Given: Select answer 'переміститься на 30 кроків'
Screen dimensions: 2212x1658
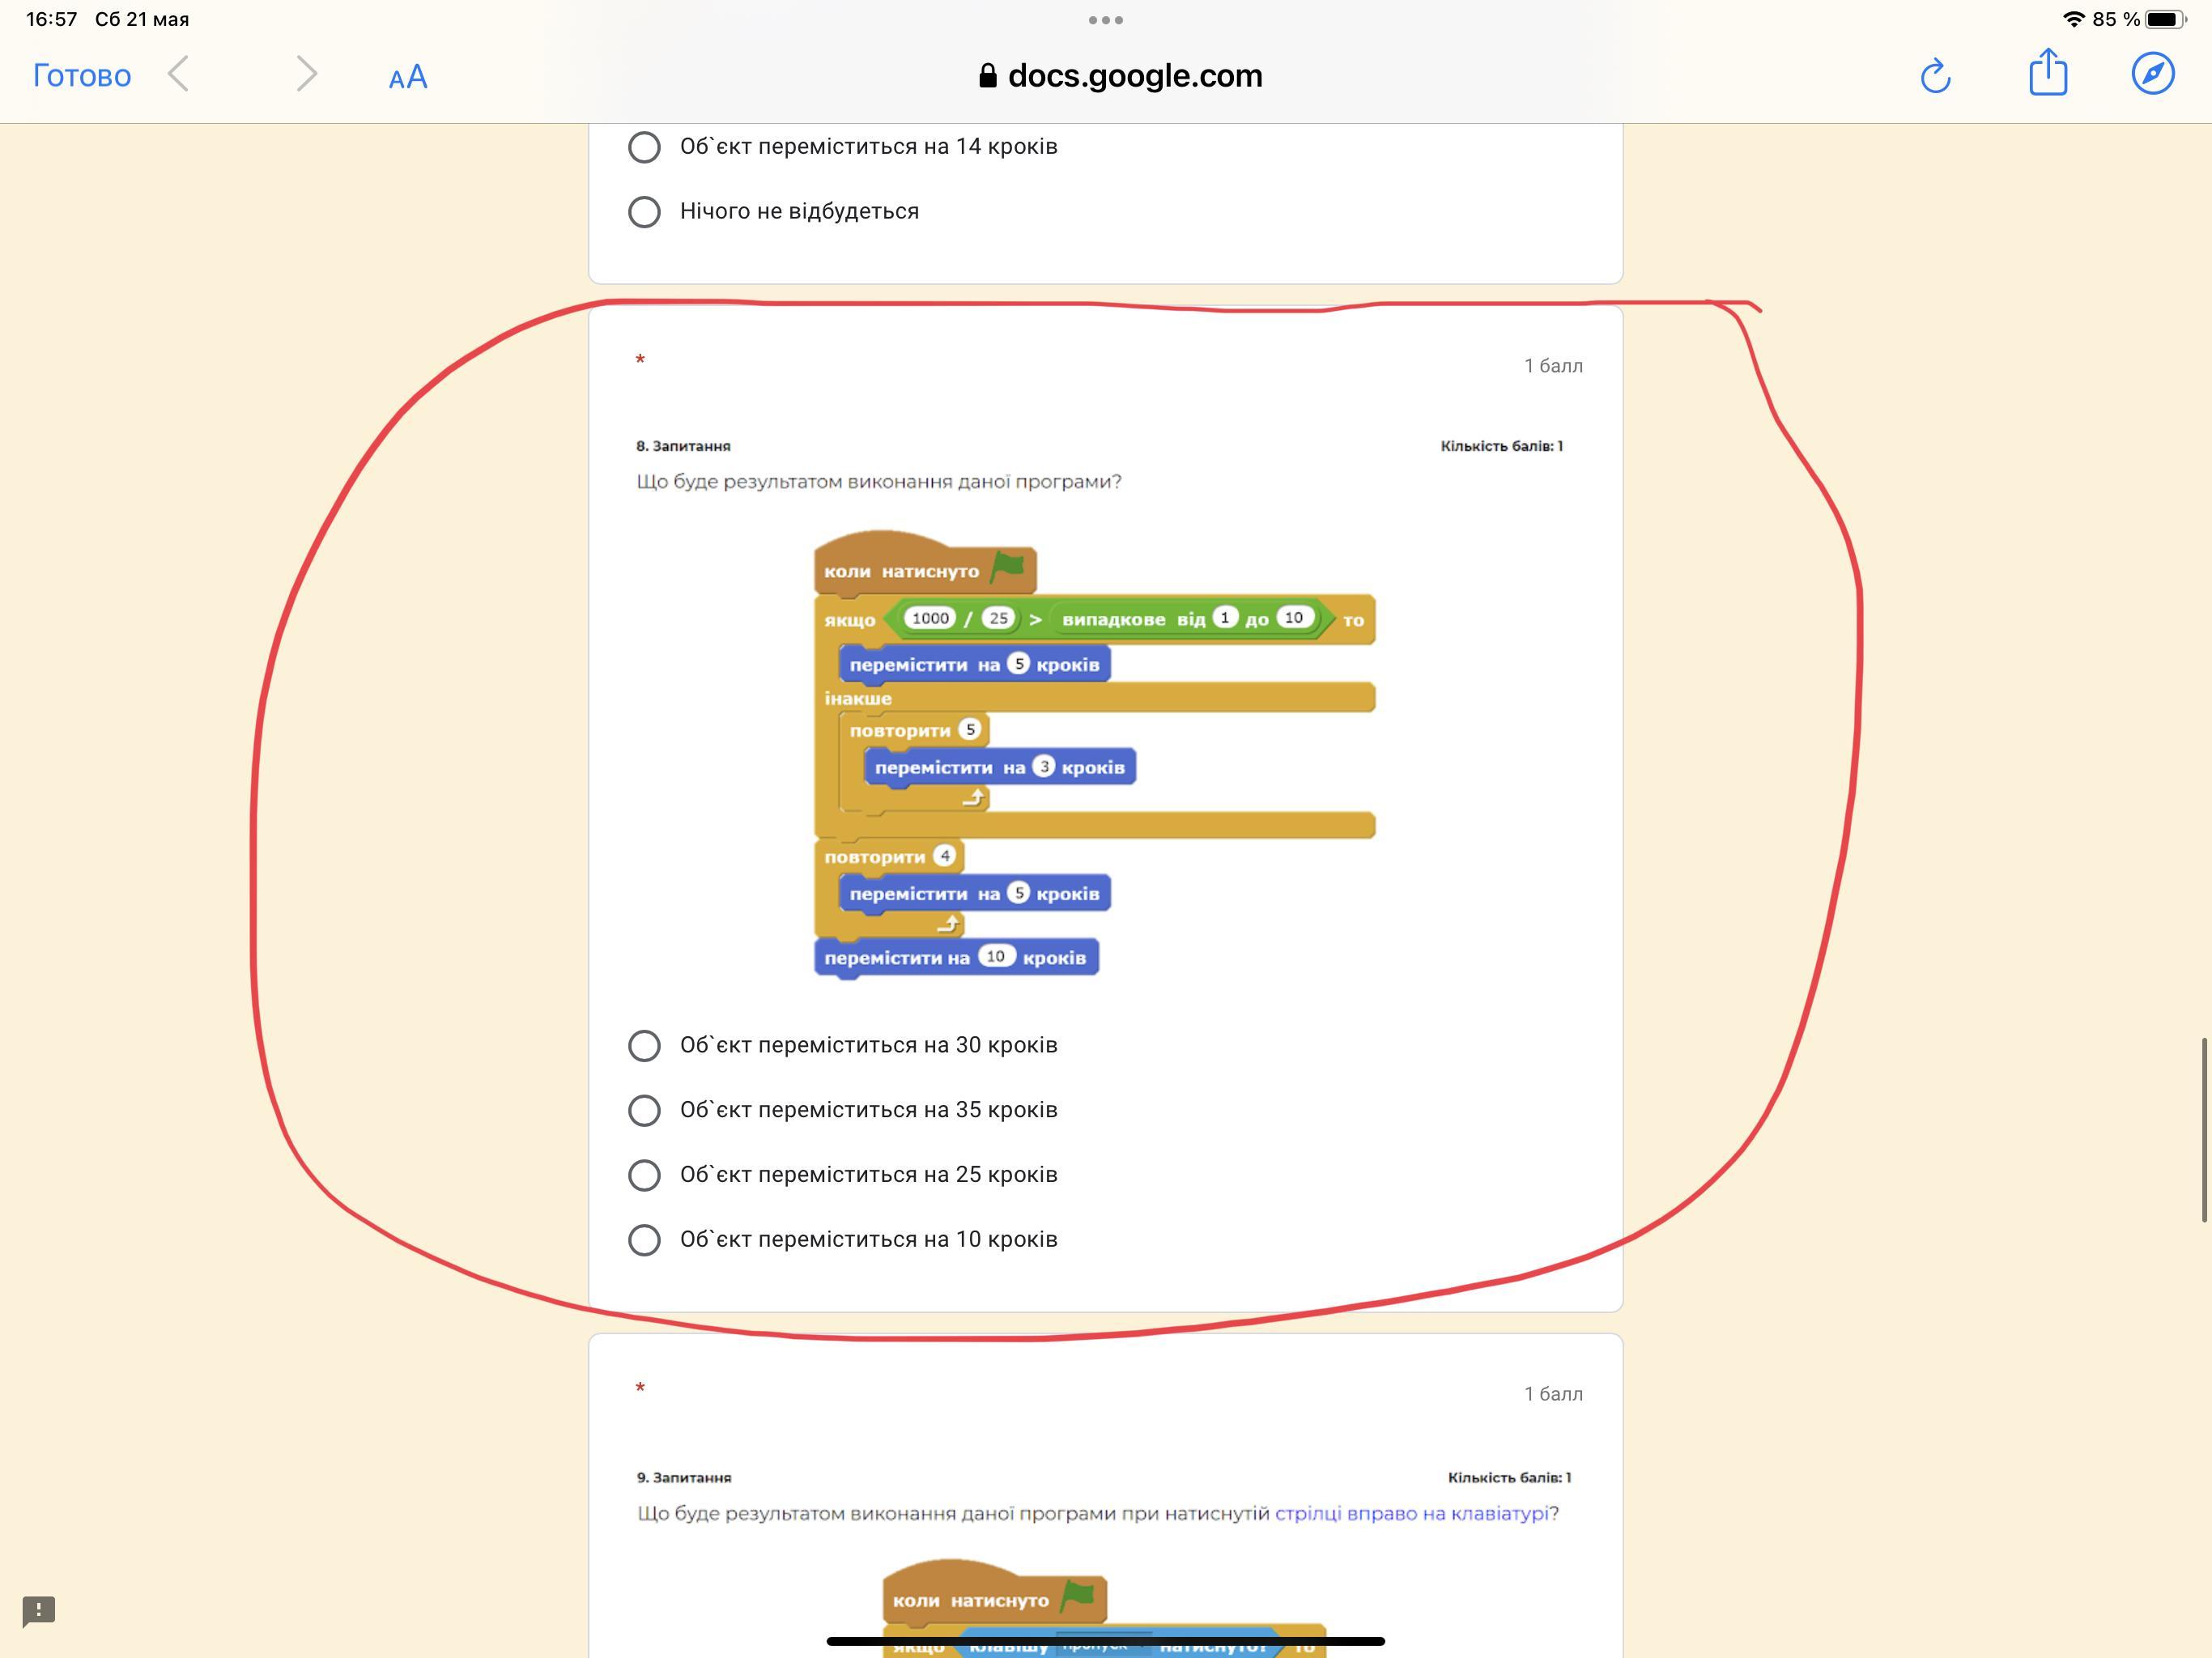Looking at the screenshot, I should (x=644, y=1046).
